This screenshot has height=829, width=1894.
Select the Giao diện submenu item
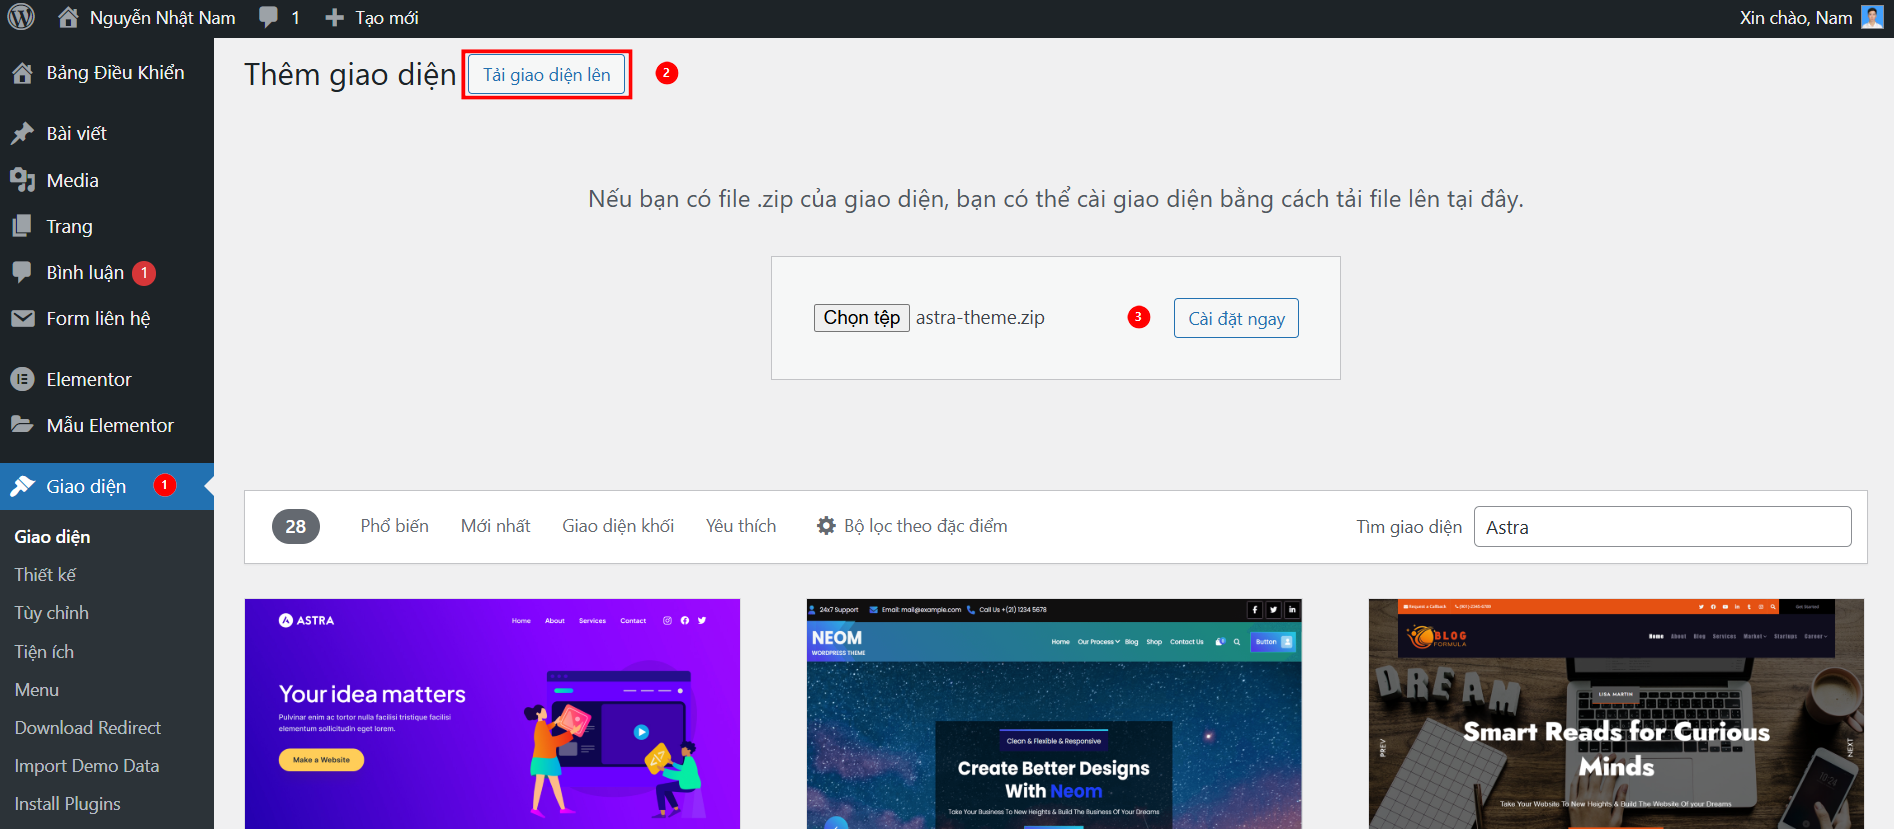(x=52, y=537)
